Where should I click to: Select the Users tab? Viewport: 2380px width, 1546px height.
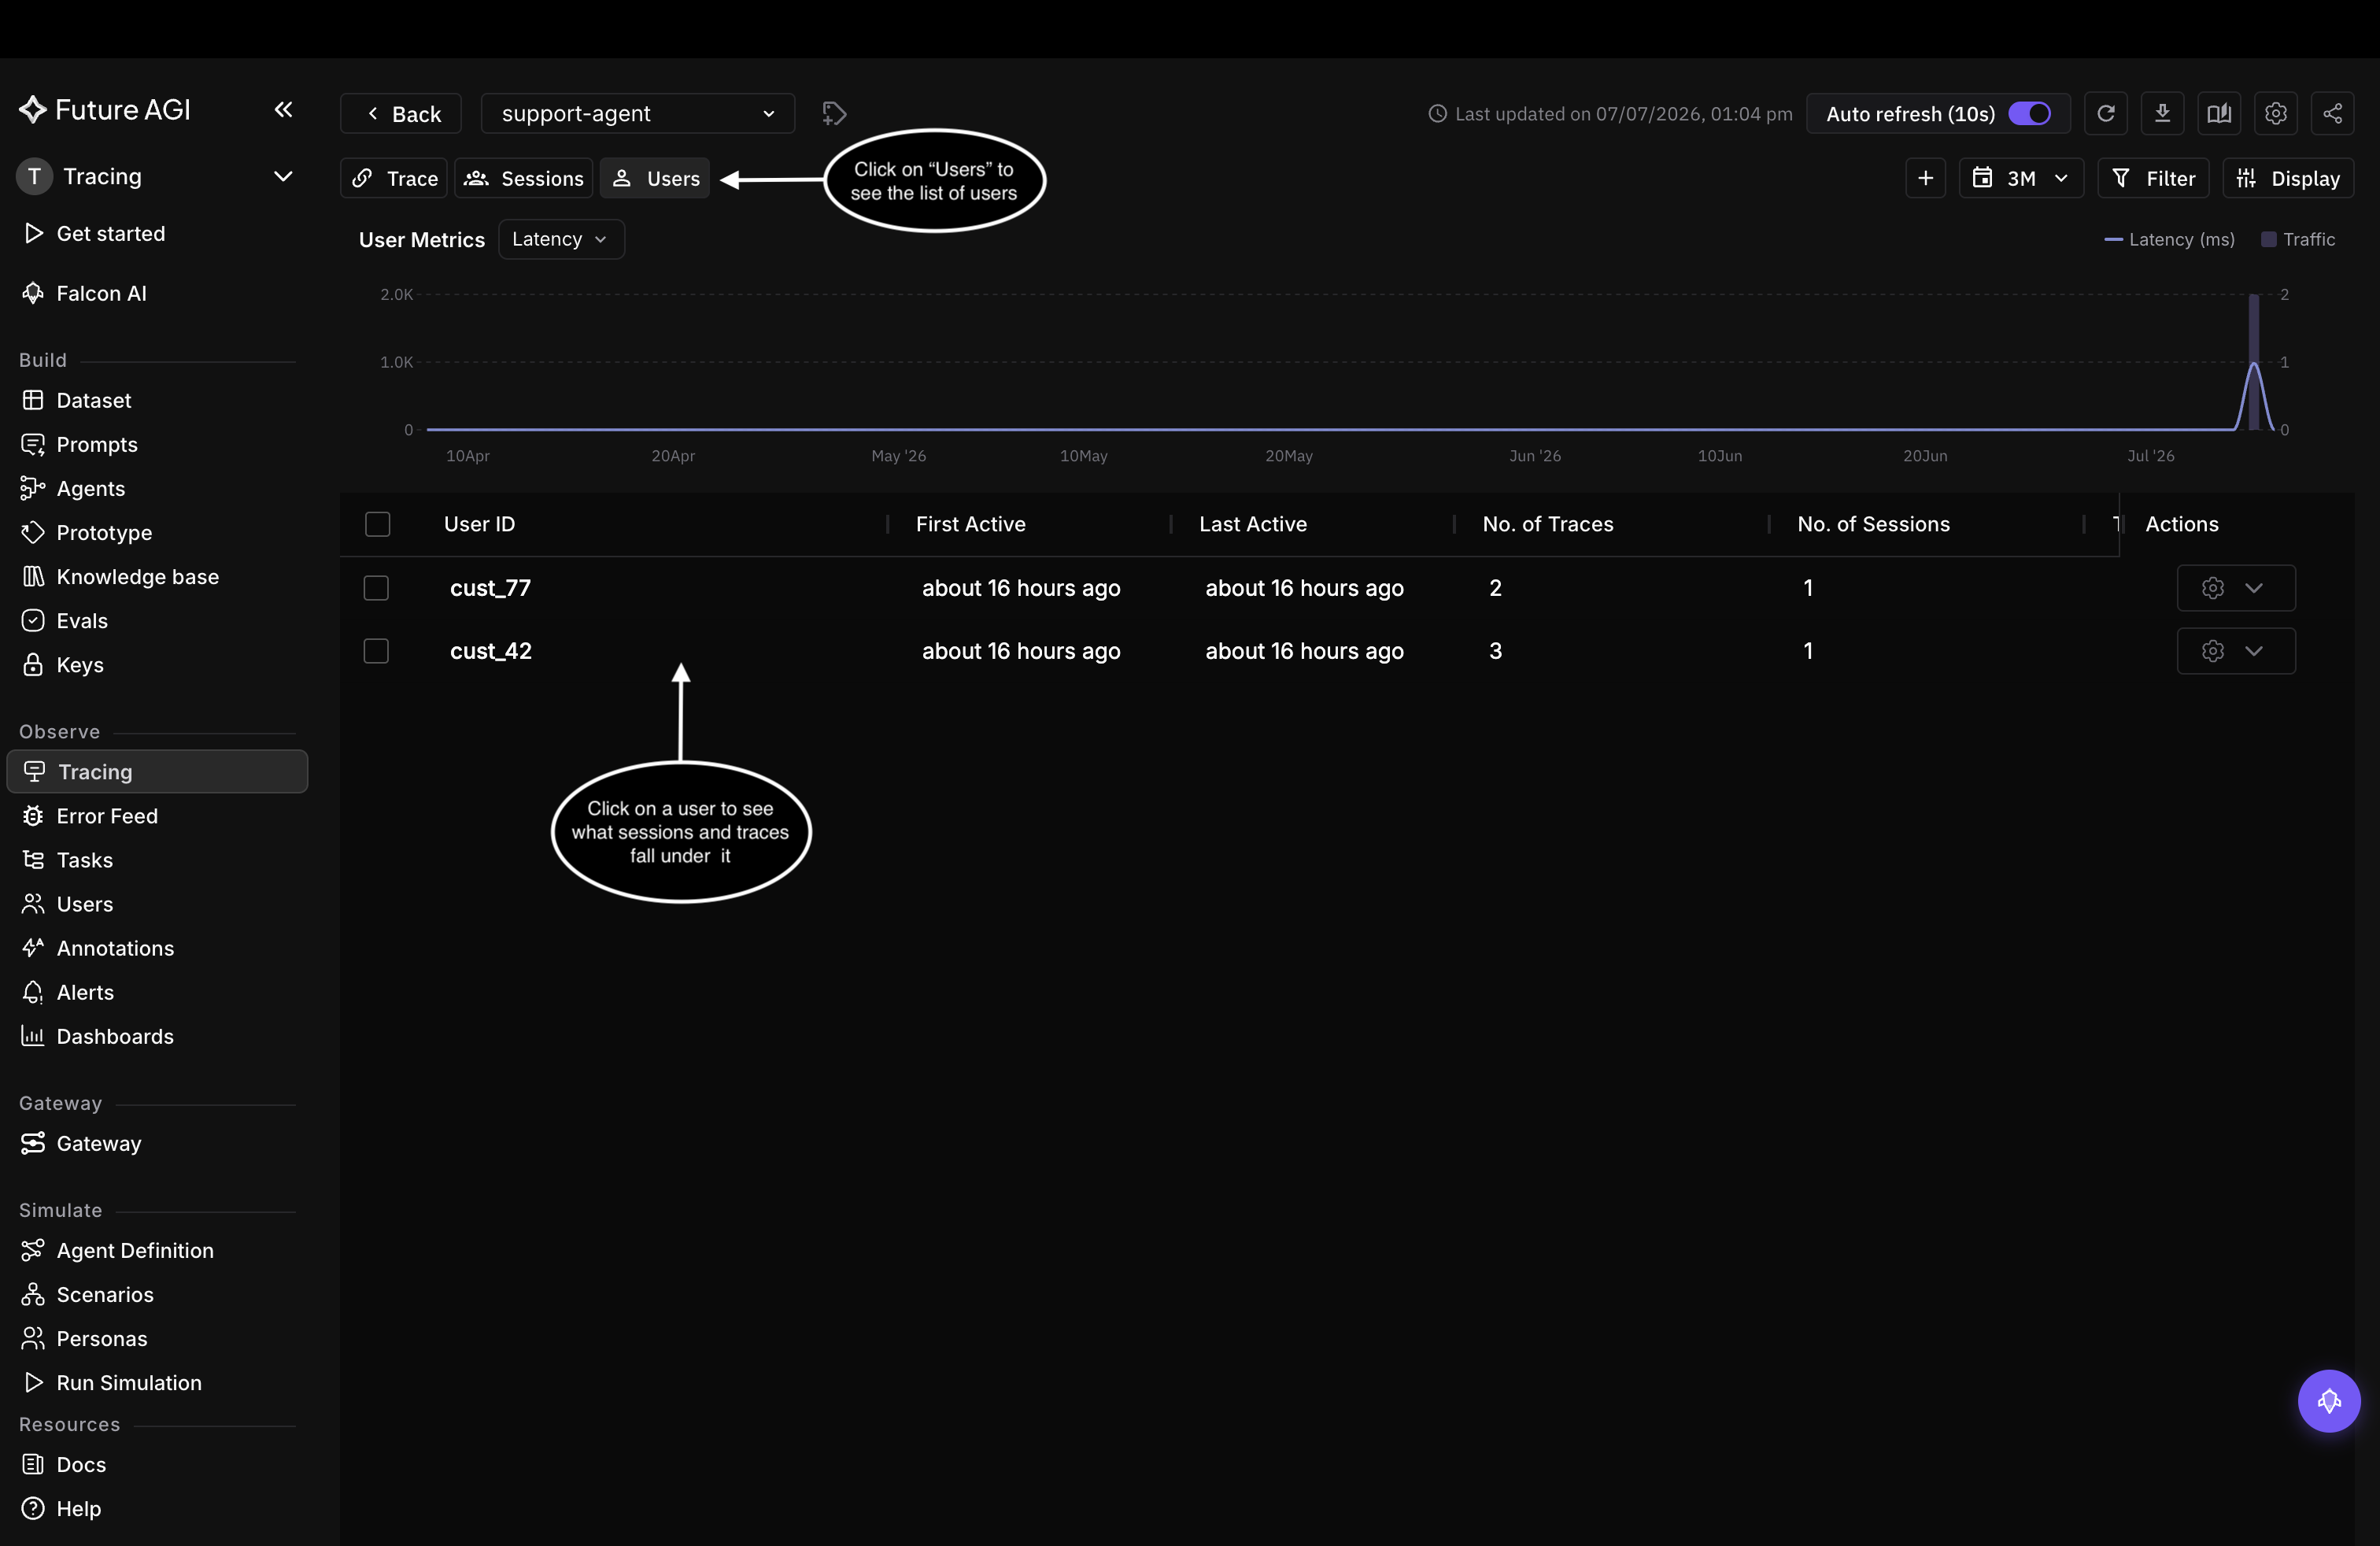tap(655, 178)
